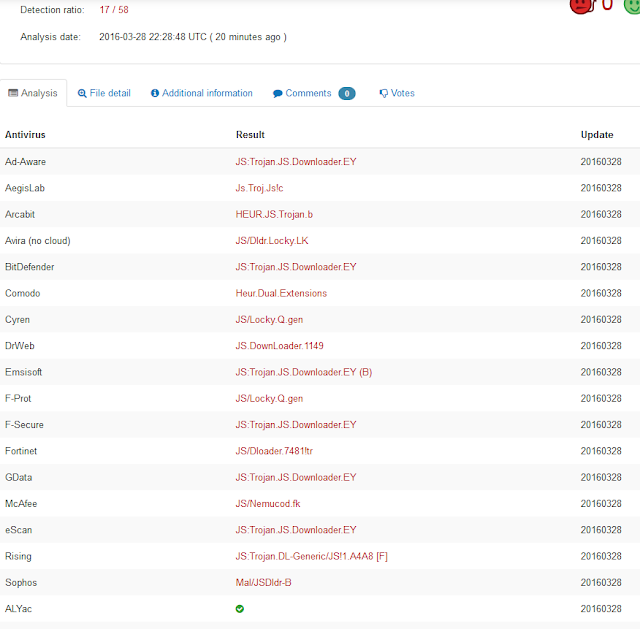Image resolution: width=640 pixels, height=629 pixels.
Task: Click Sophos result Mal/JSDldr-B
Action: click(263, 582)
